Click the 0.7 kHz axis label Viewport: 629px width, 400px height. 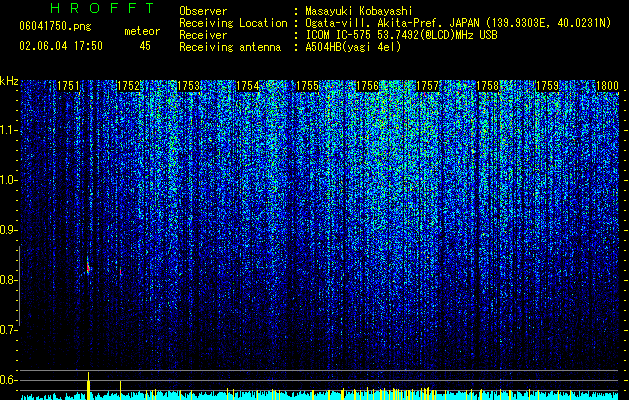click(x=8, y=330)
